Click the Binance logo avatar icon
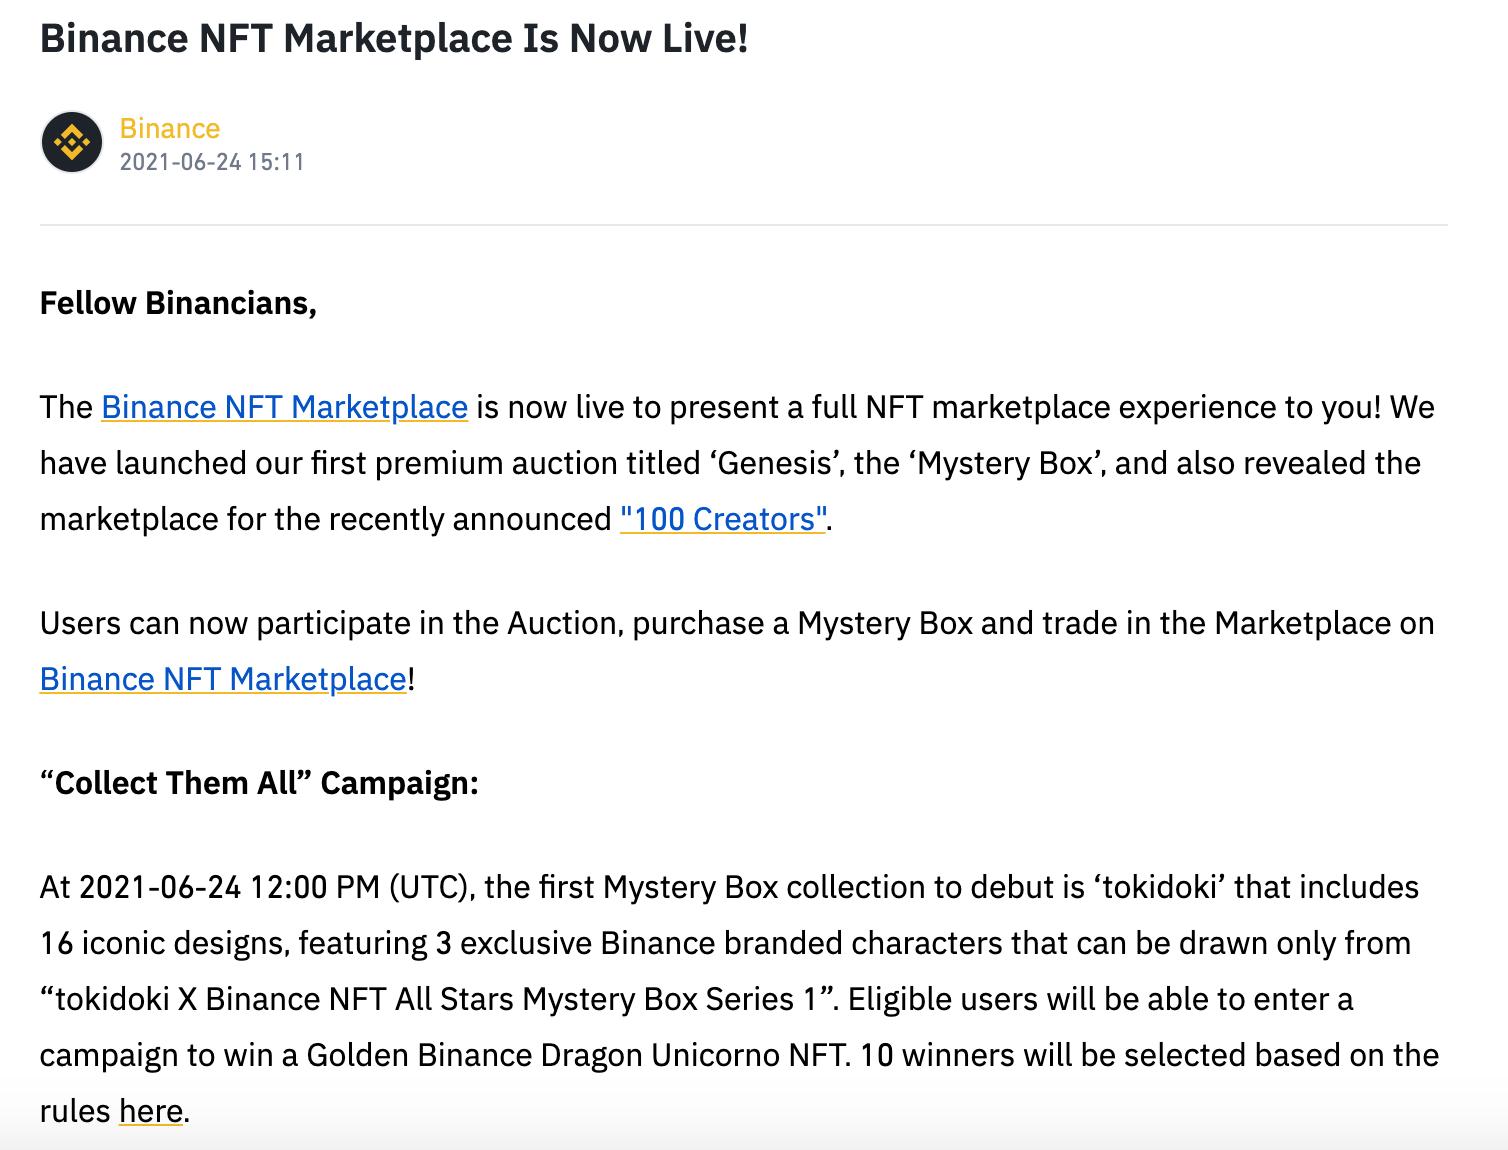Image resolution: width=1508 pixels, height=1150 pixels. [72, 143]
